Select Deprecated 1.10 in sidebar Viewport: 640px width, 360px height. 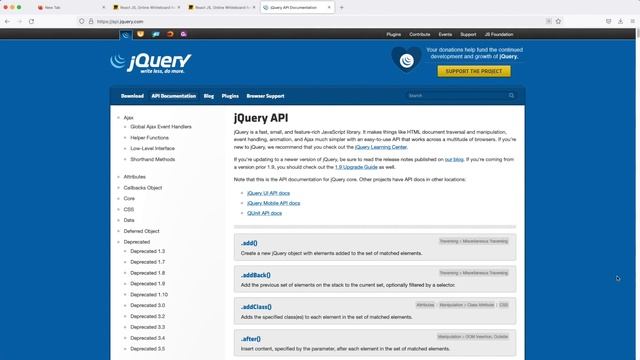click(x=149, y=294)
